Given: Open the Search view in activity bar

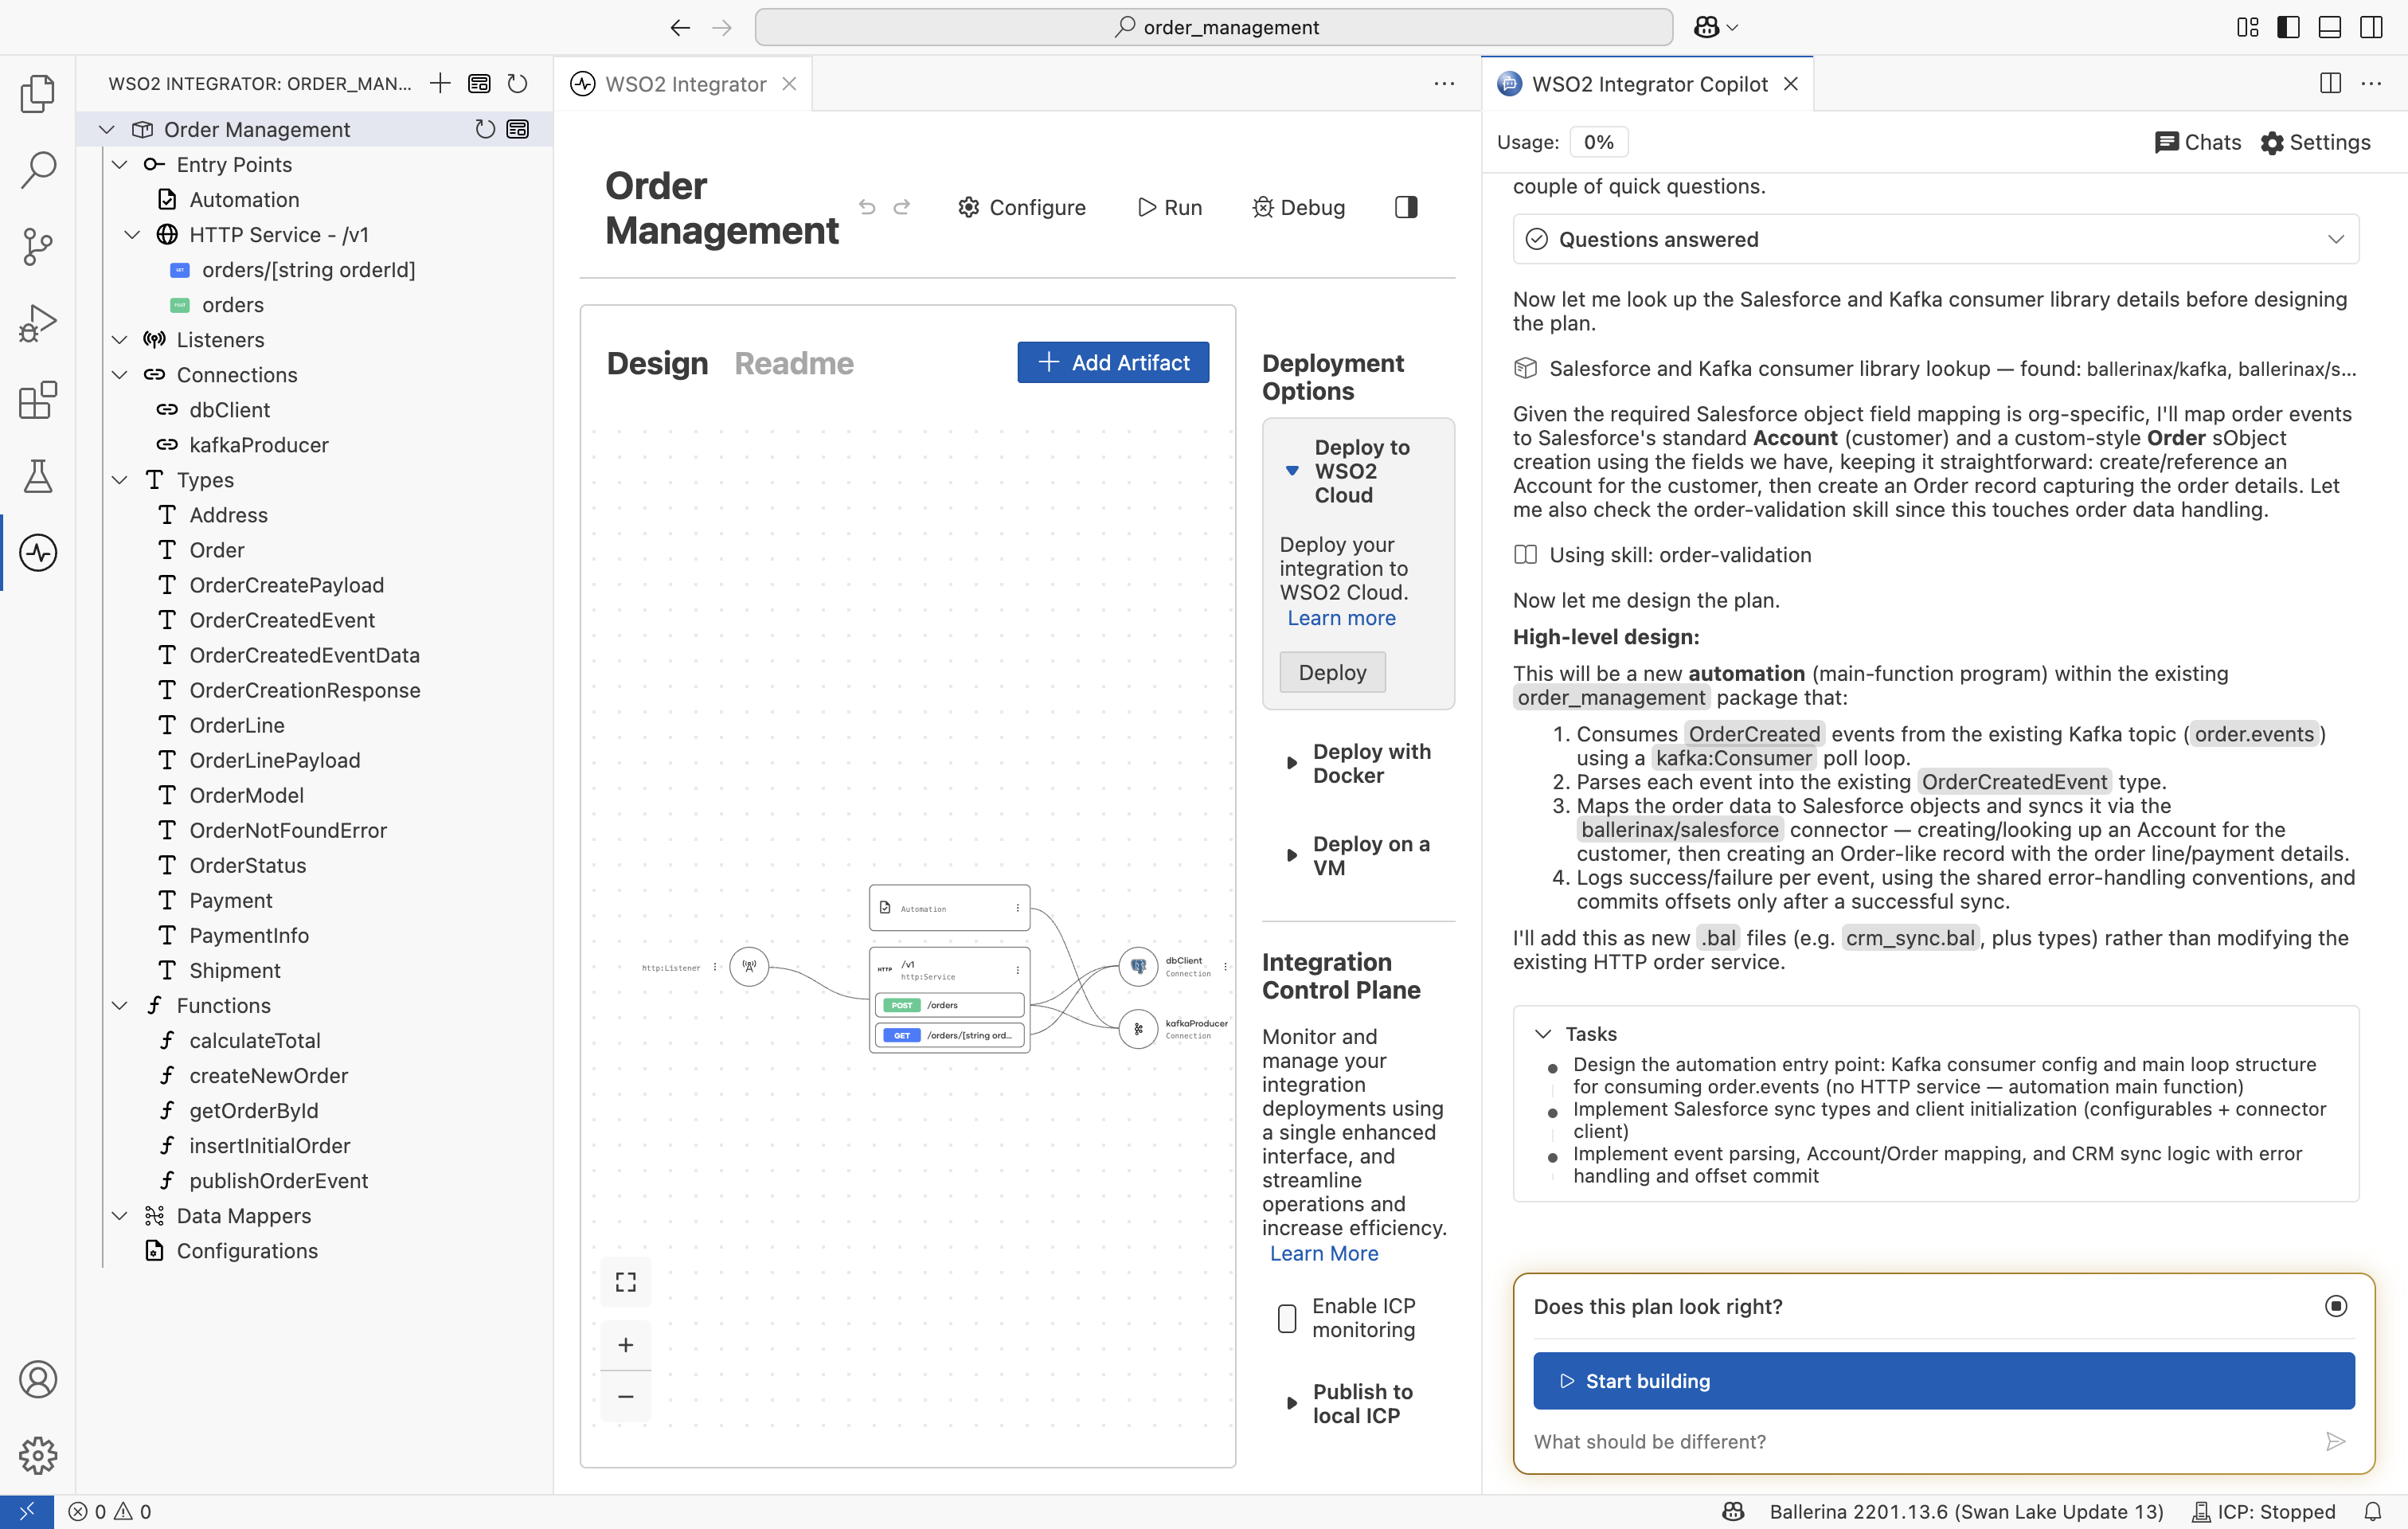Looking at the screenshot, I should [38, 170].
